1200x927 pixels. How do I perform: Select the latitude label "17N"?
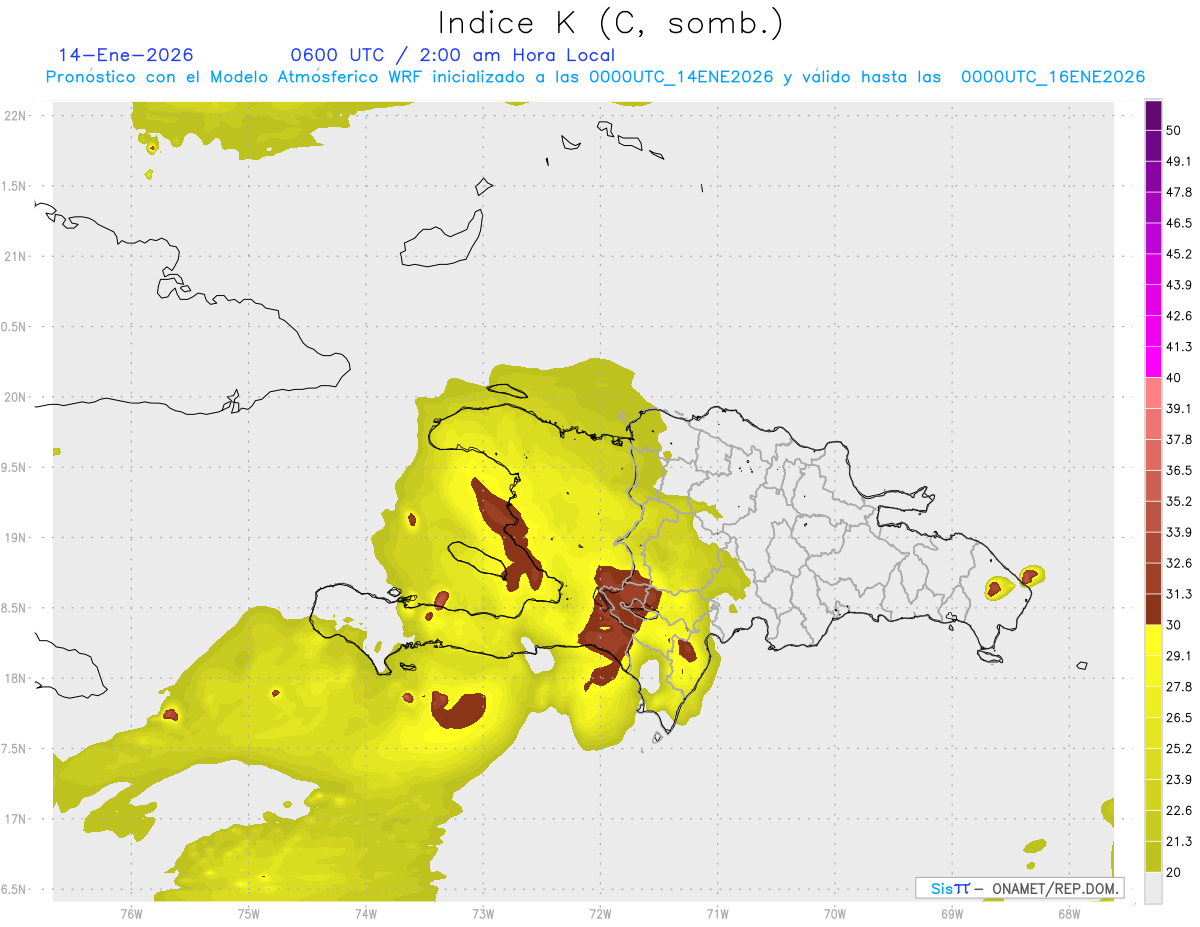pos(15,820)
